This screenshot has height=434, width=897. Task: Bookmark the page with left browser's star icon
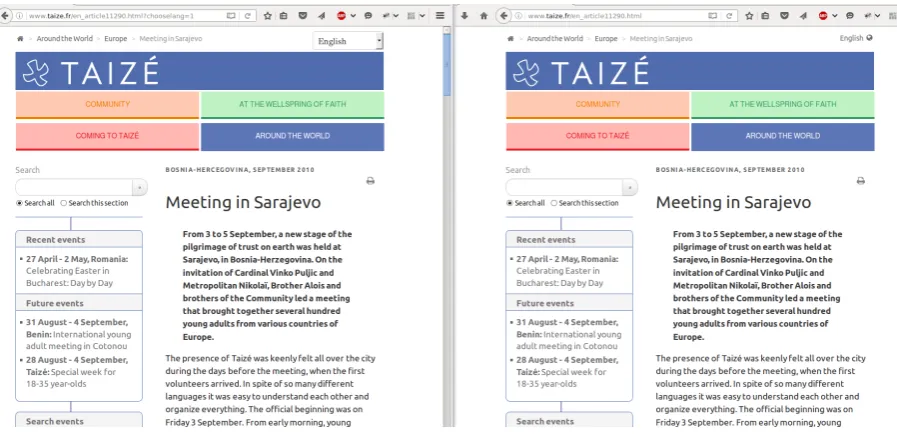click(x=268, y=16)
